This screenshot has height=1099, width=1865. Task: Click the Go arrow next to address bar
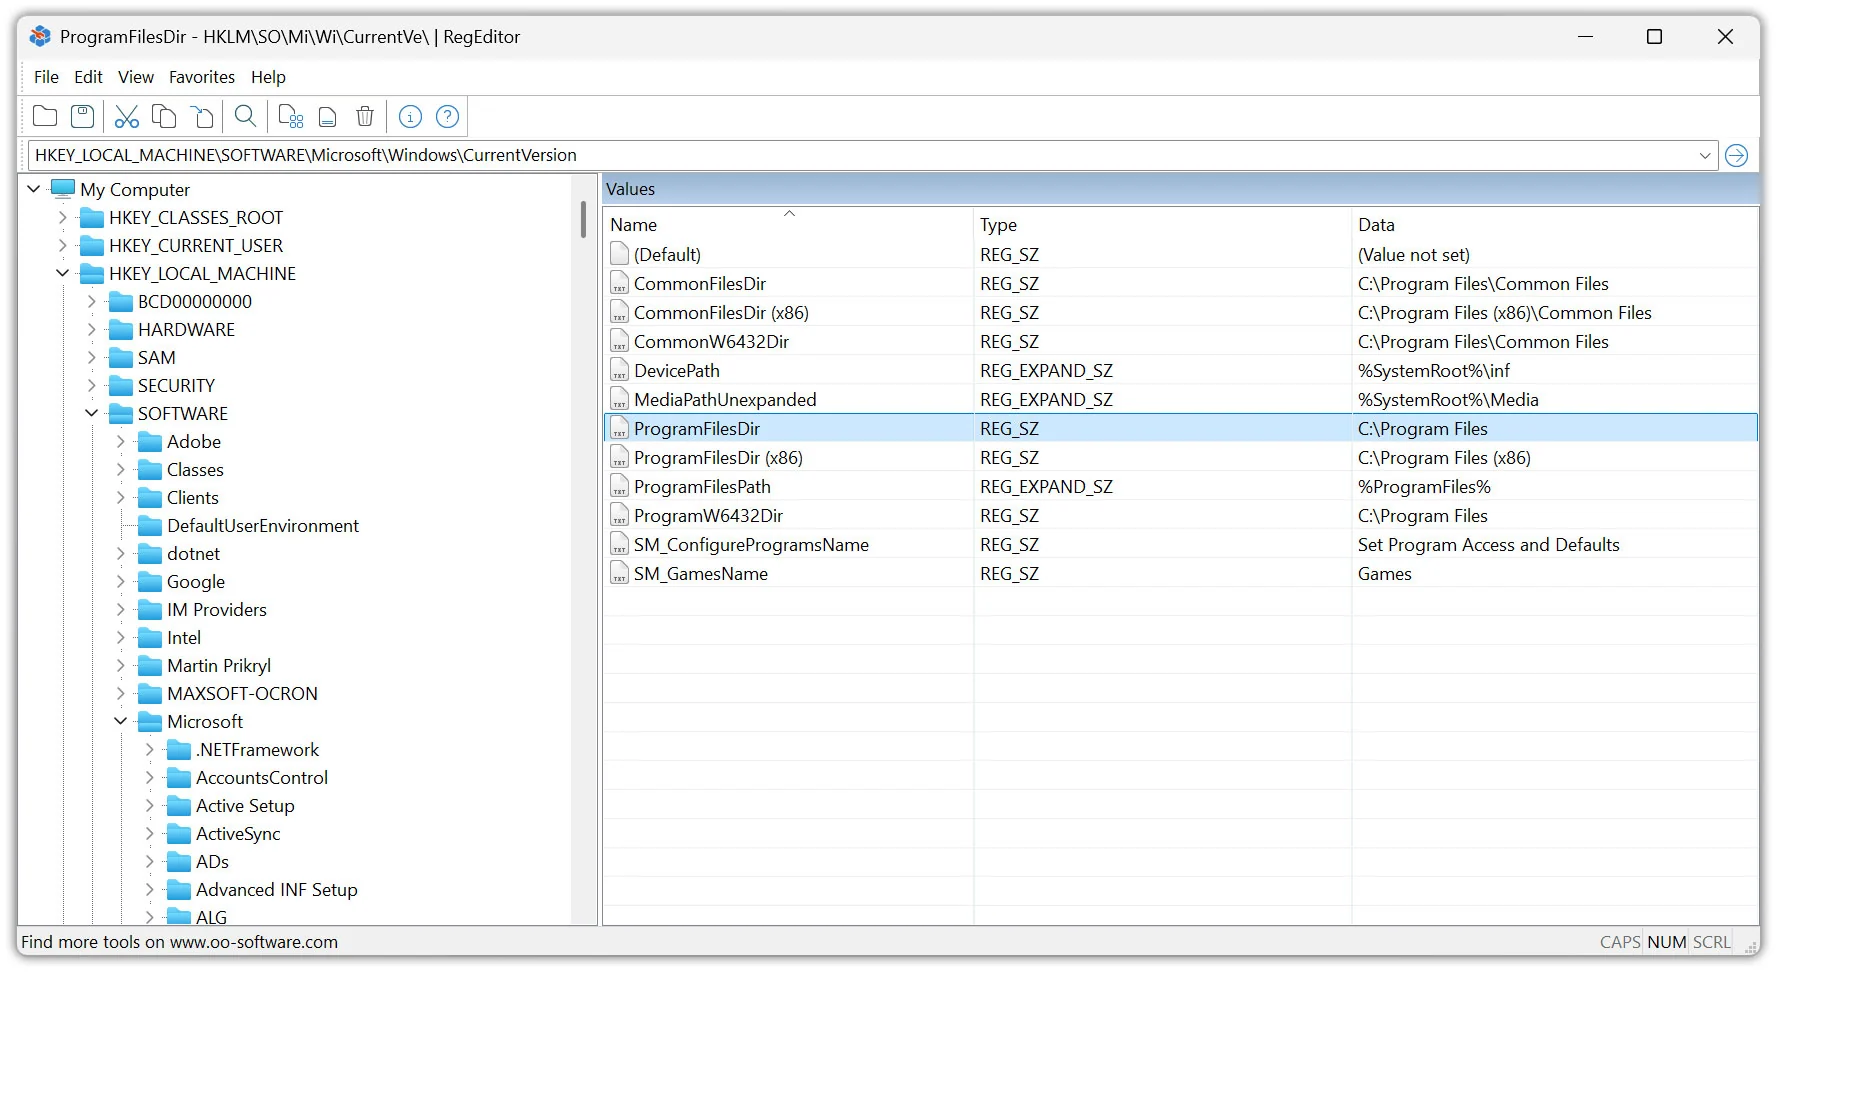click(1737, 155)
